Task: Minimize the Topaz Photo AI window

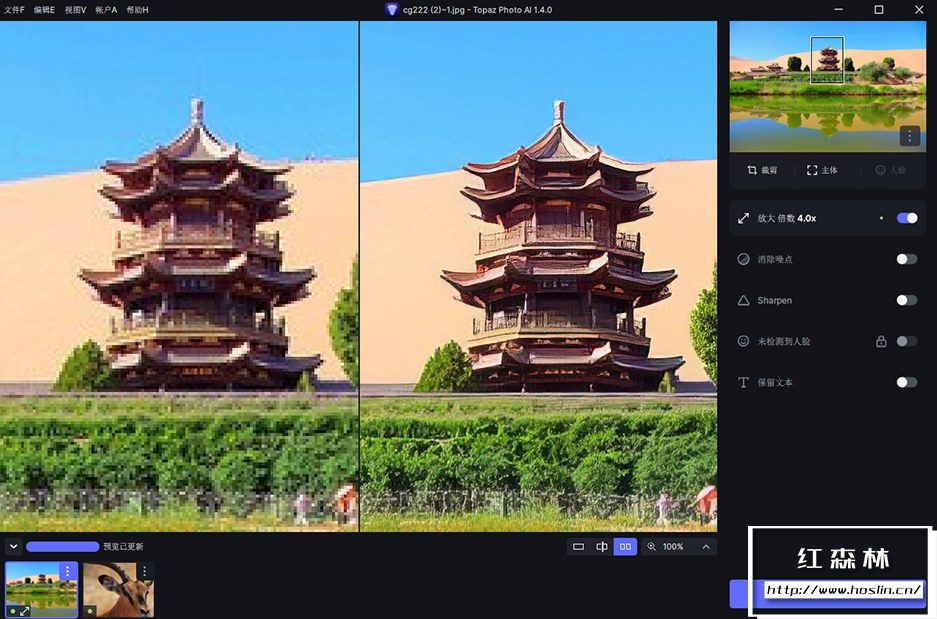Action: pos(838,10)
